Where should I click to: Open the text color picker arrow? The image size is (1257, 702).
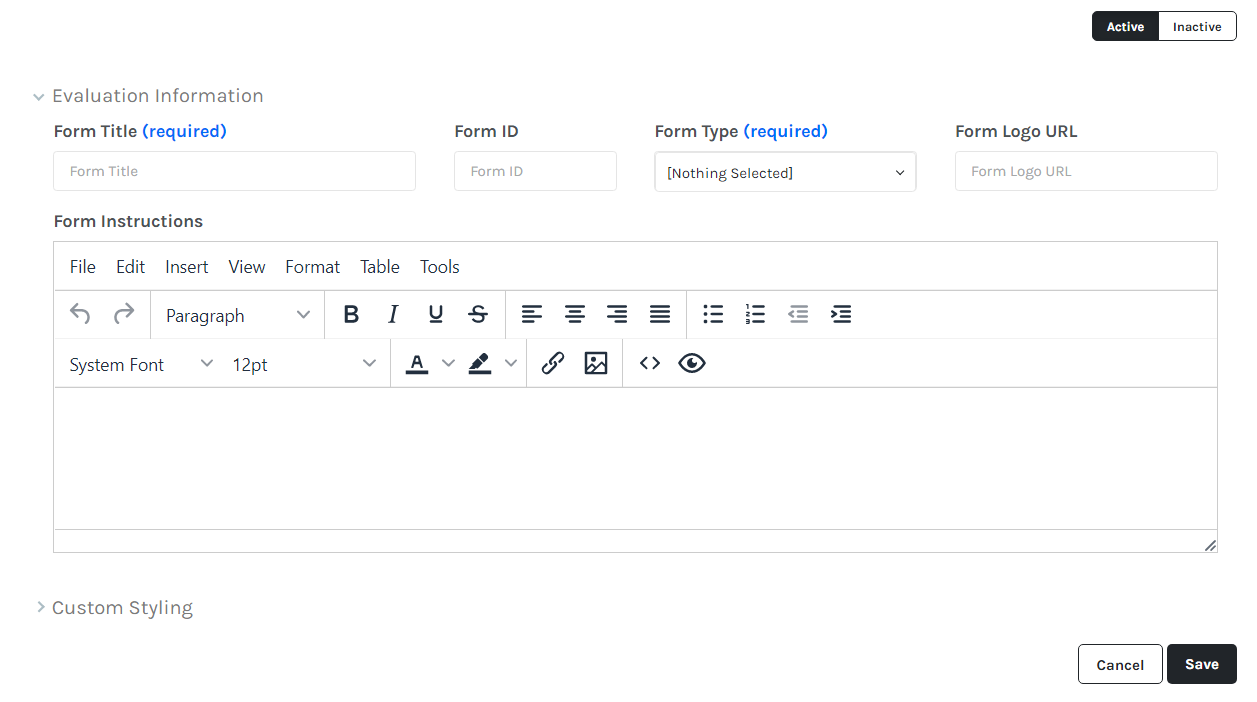click(x=448, y=364)
